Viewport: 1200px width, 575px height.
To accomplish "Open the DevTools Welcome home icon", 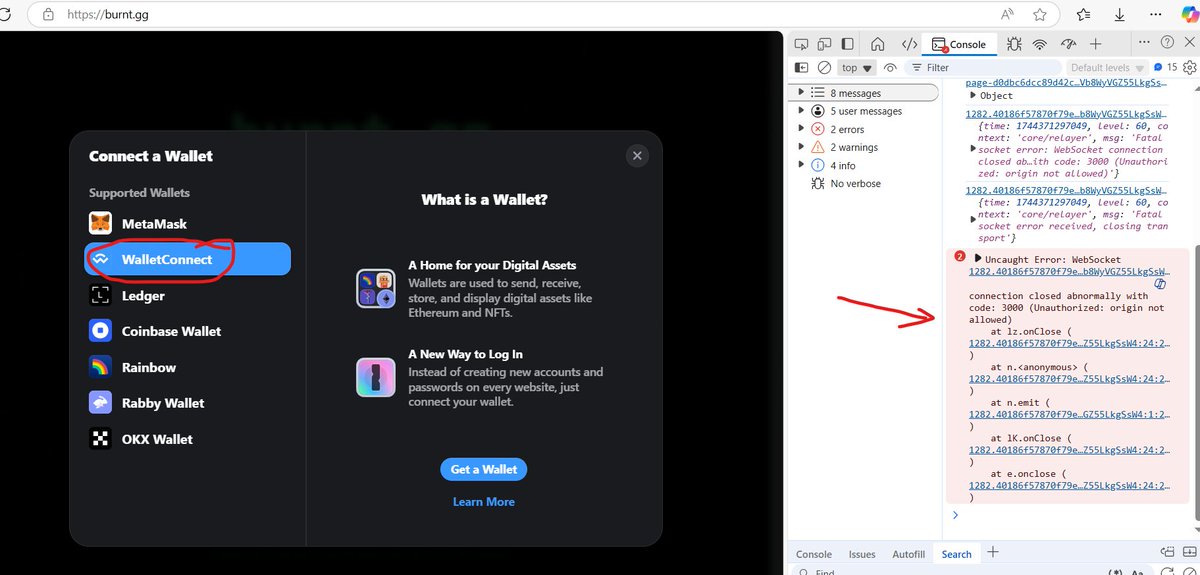I will [x=877, y=44].
